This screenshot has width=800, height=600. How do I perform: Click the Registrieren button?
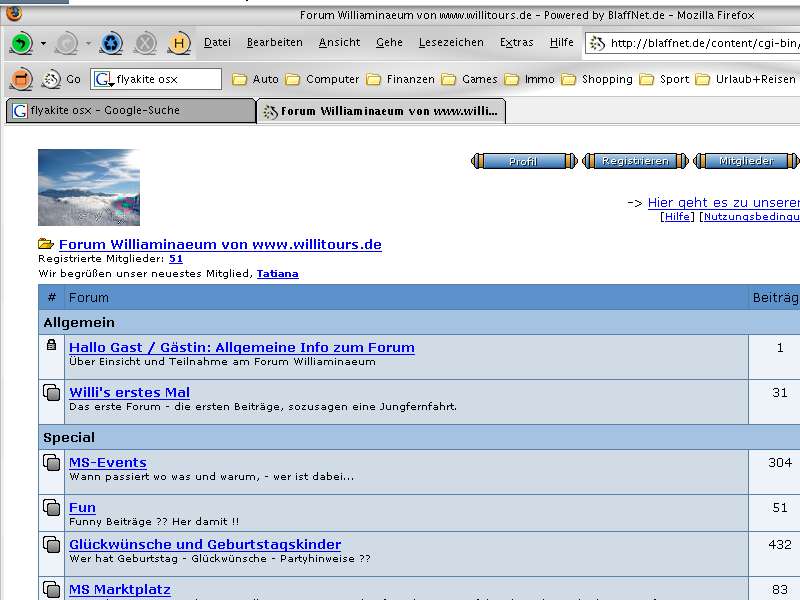tap(635, 161)
